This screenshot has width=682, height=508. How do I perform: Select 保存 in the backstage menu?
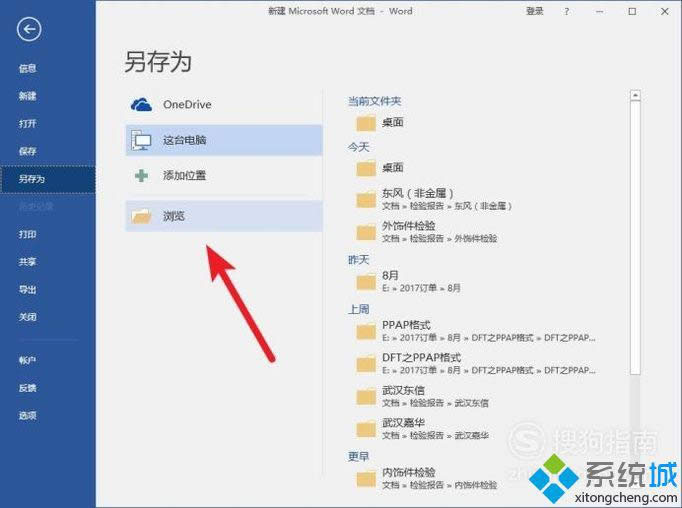(x=27, y=151)
